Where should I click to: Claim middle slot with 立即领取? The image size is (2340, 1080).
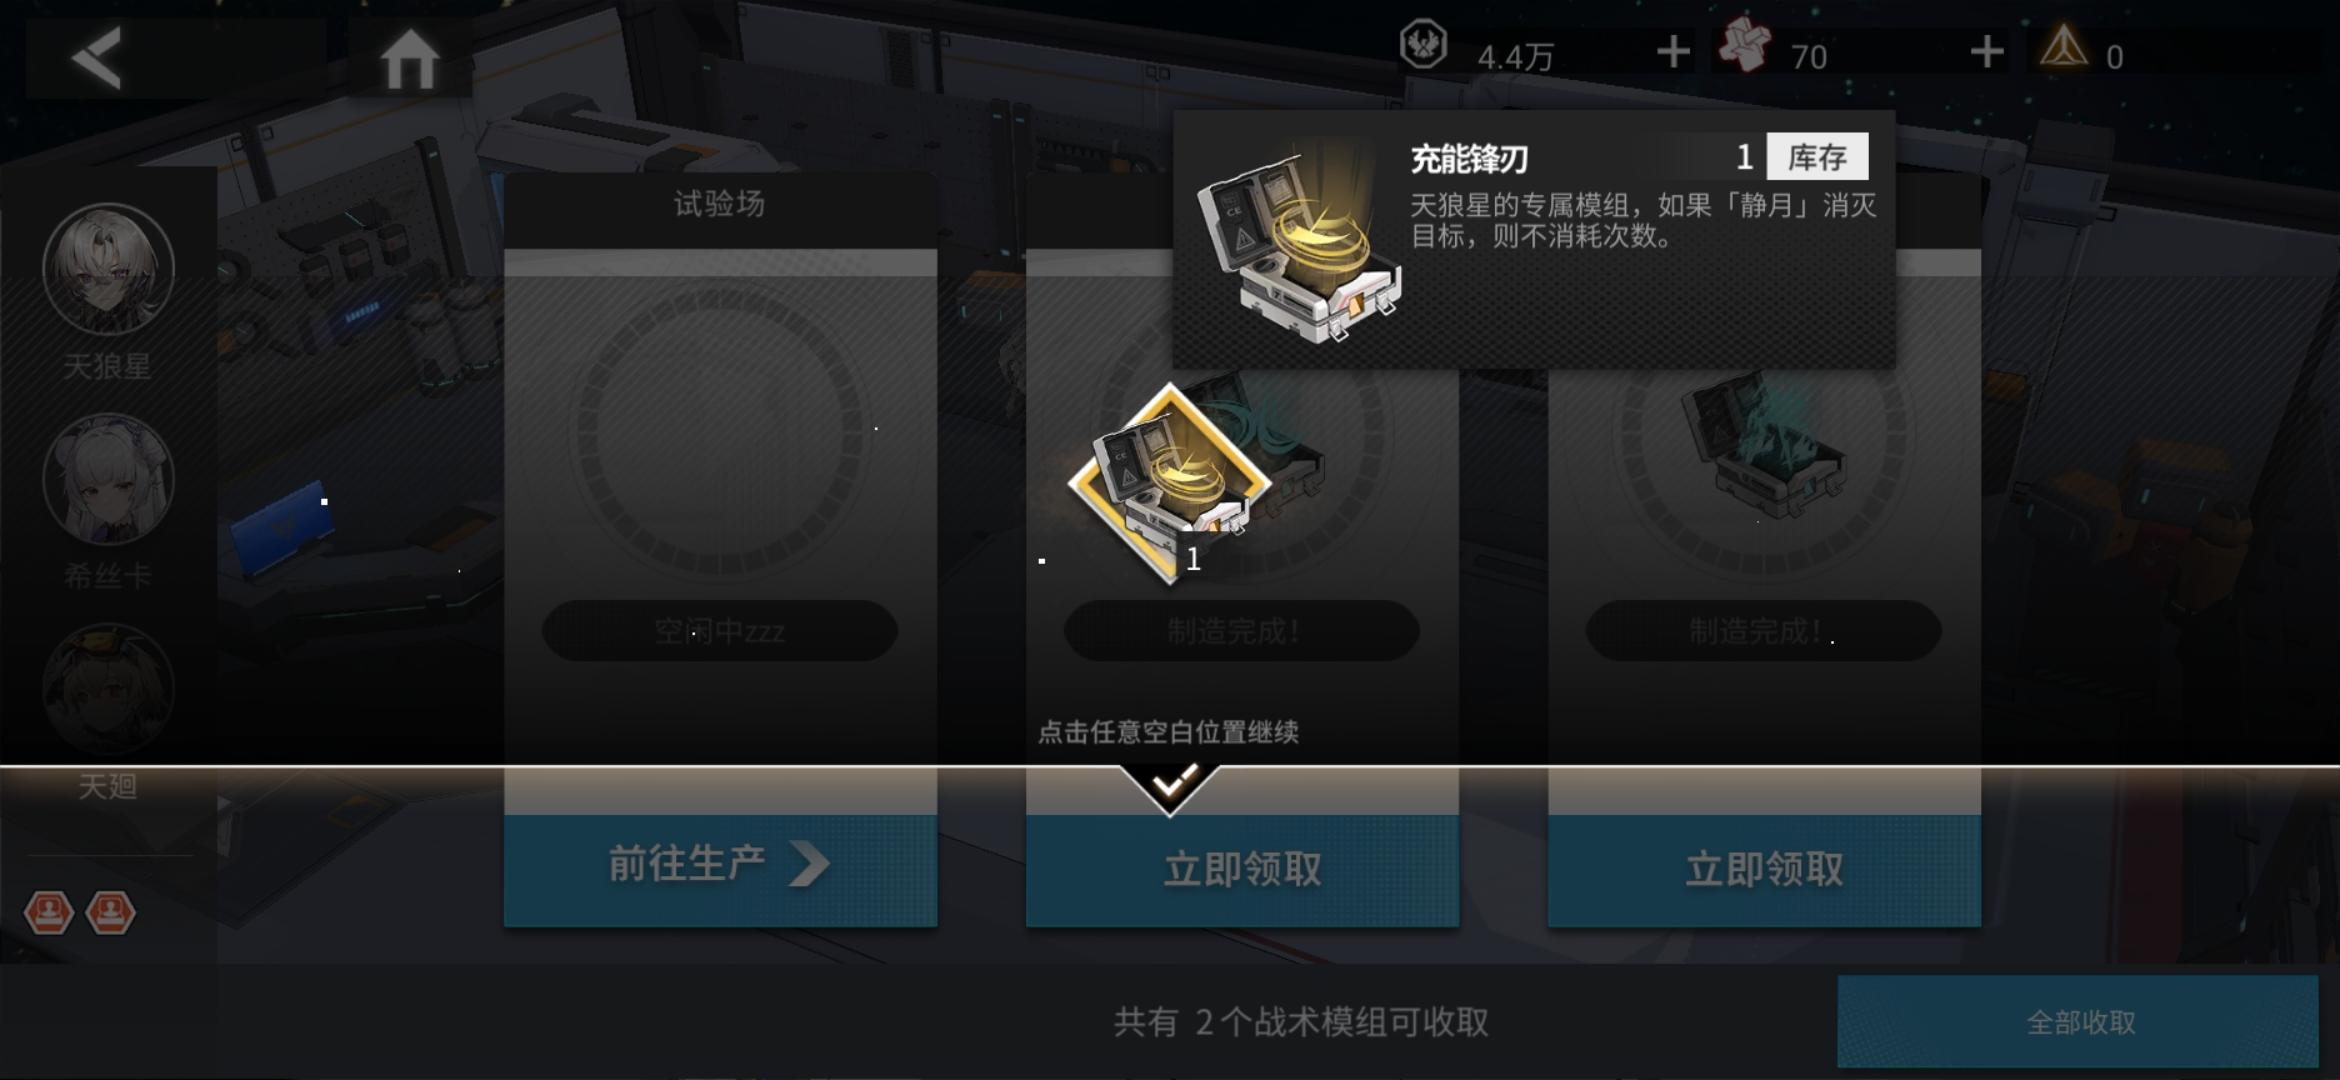point(1242,869)
